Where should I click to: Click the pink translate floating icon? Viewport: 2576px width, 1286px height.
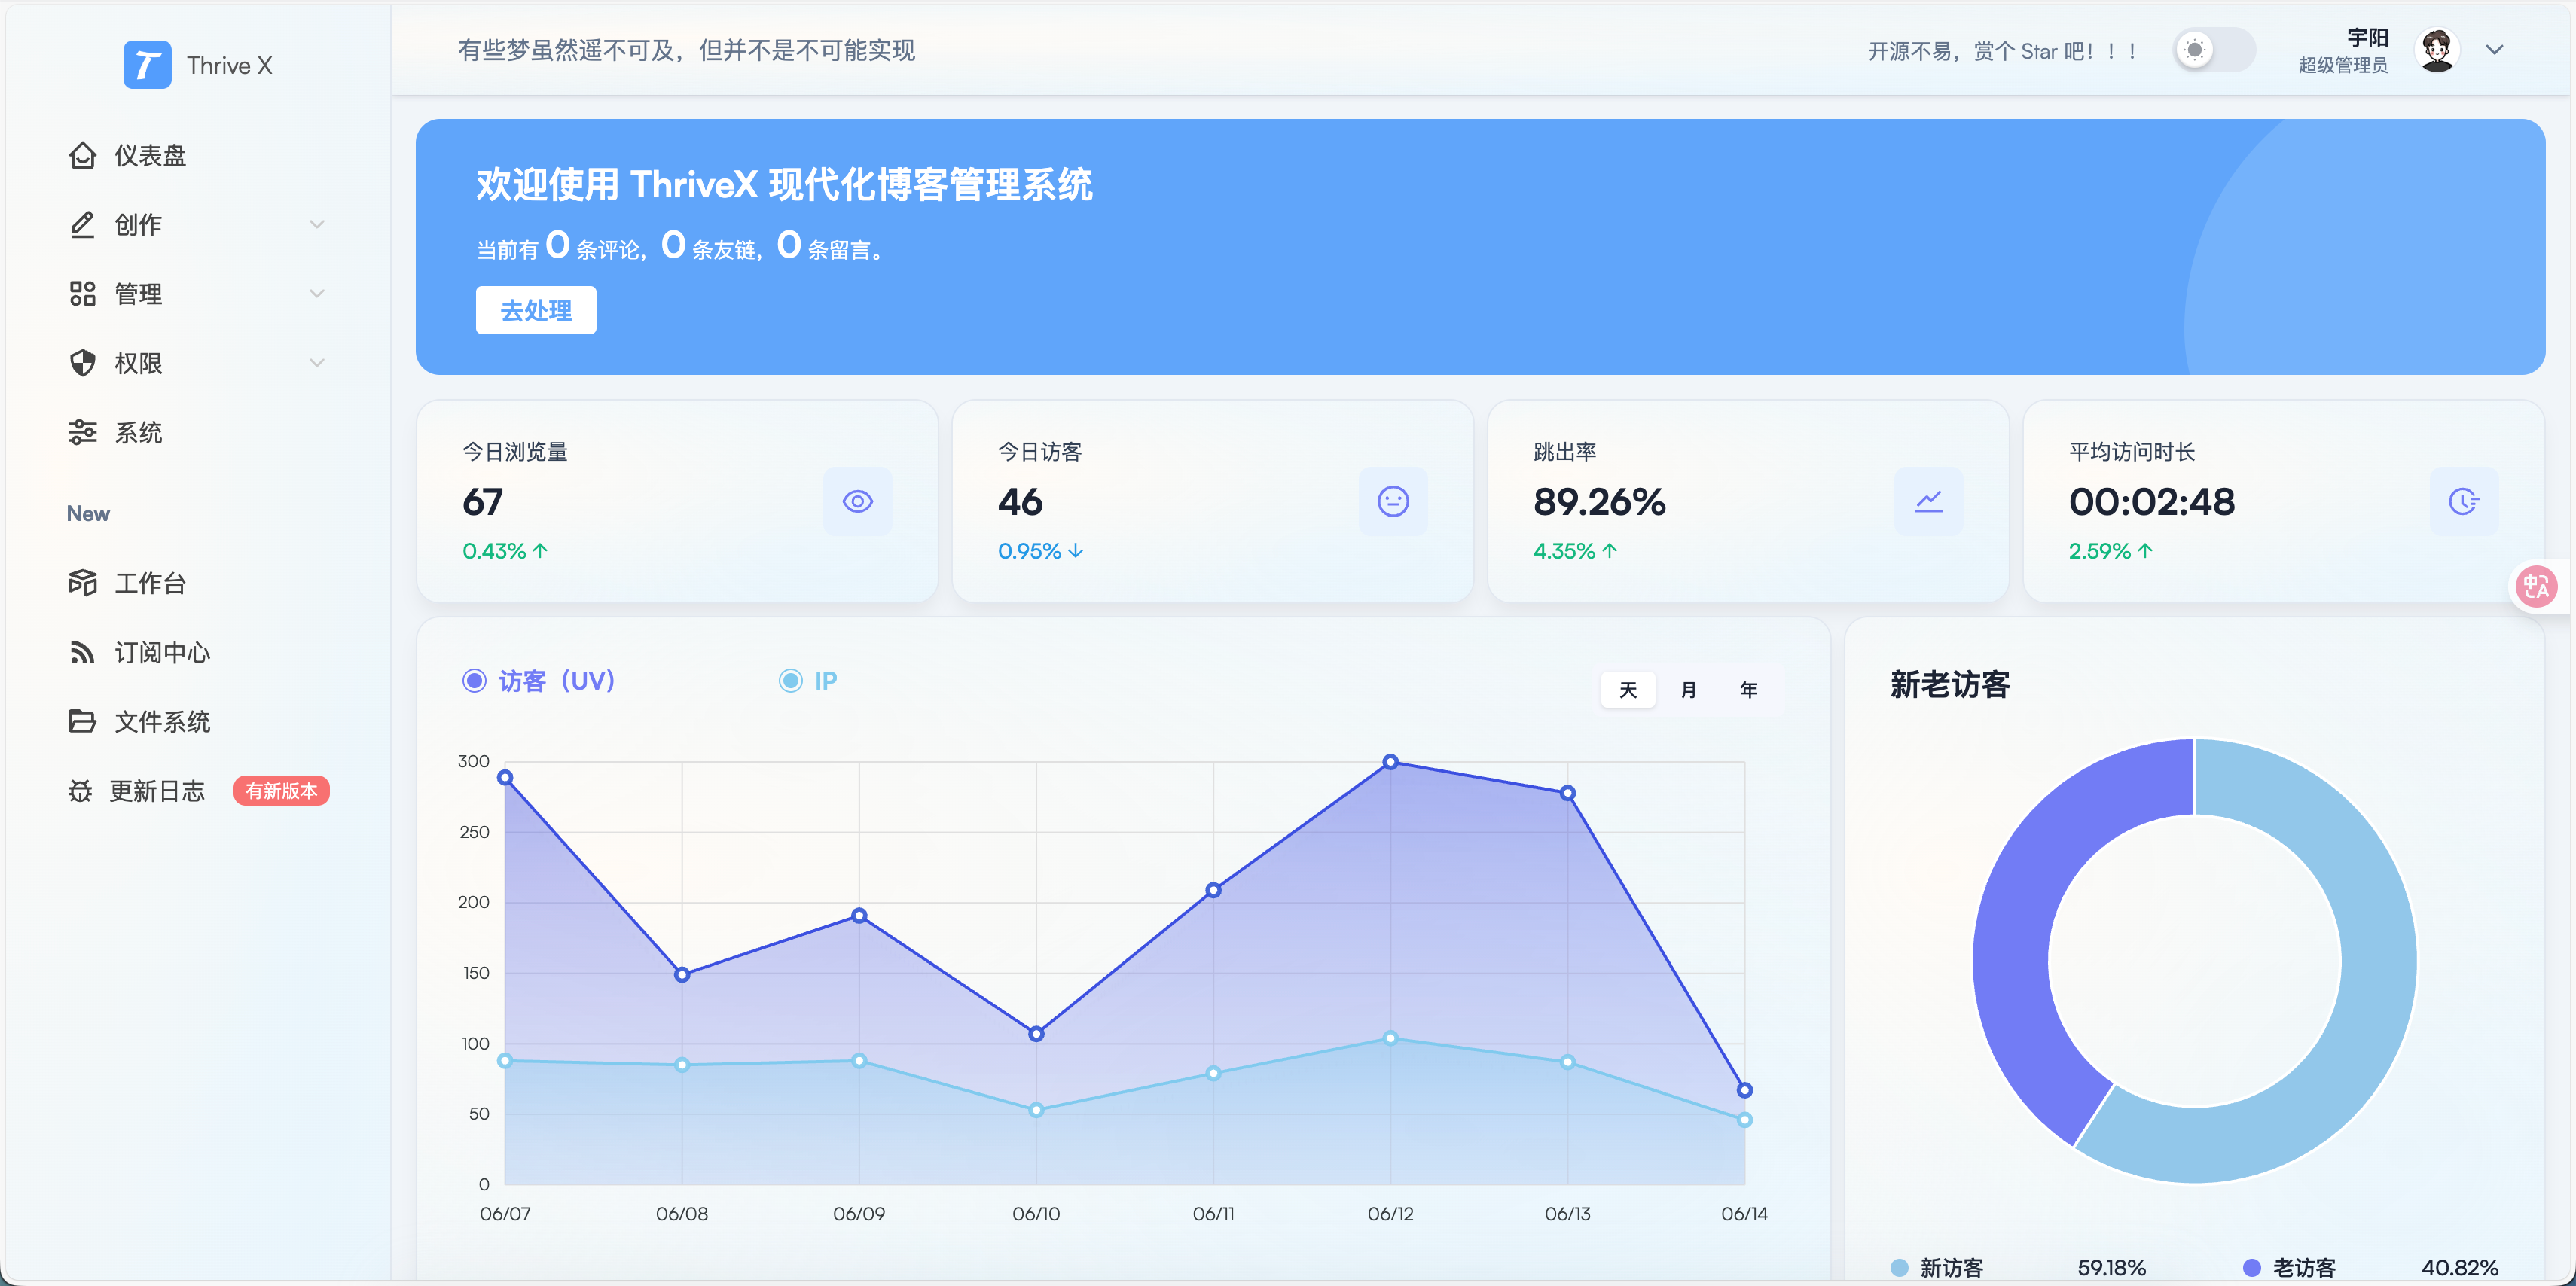pos(2536,587)
